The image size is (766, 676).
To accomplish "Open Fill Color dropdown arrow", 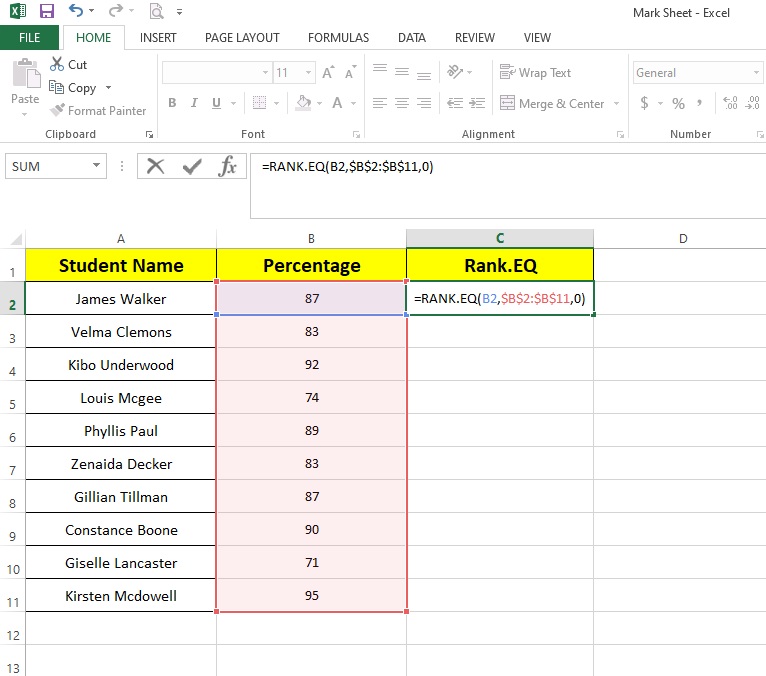I will (319, 104).
